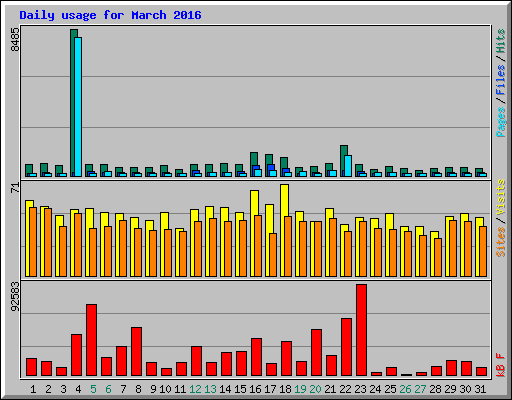The height and width of the screenshot is (400, 512).
Task: Click the x-axis day label 23
Action: coord(360,389)
